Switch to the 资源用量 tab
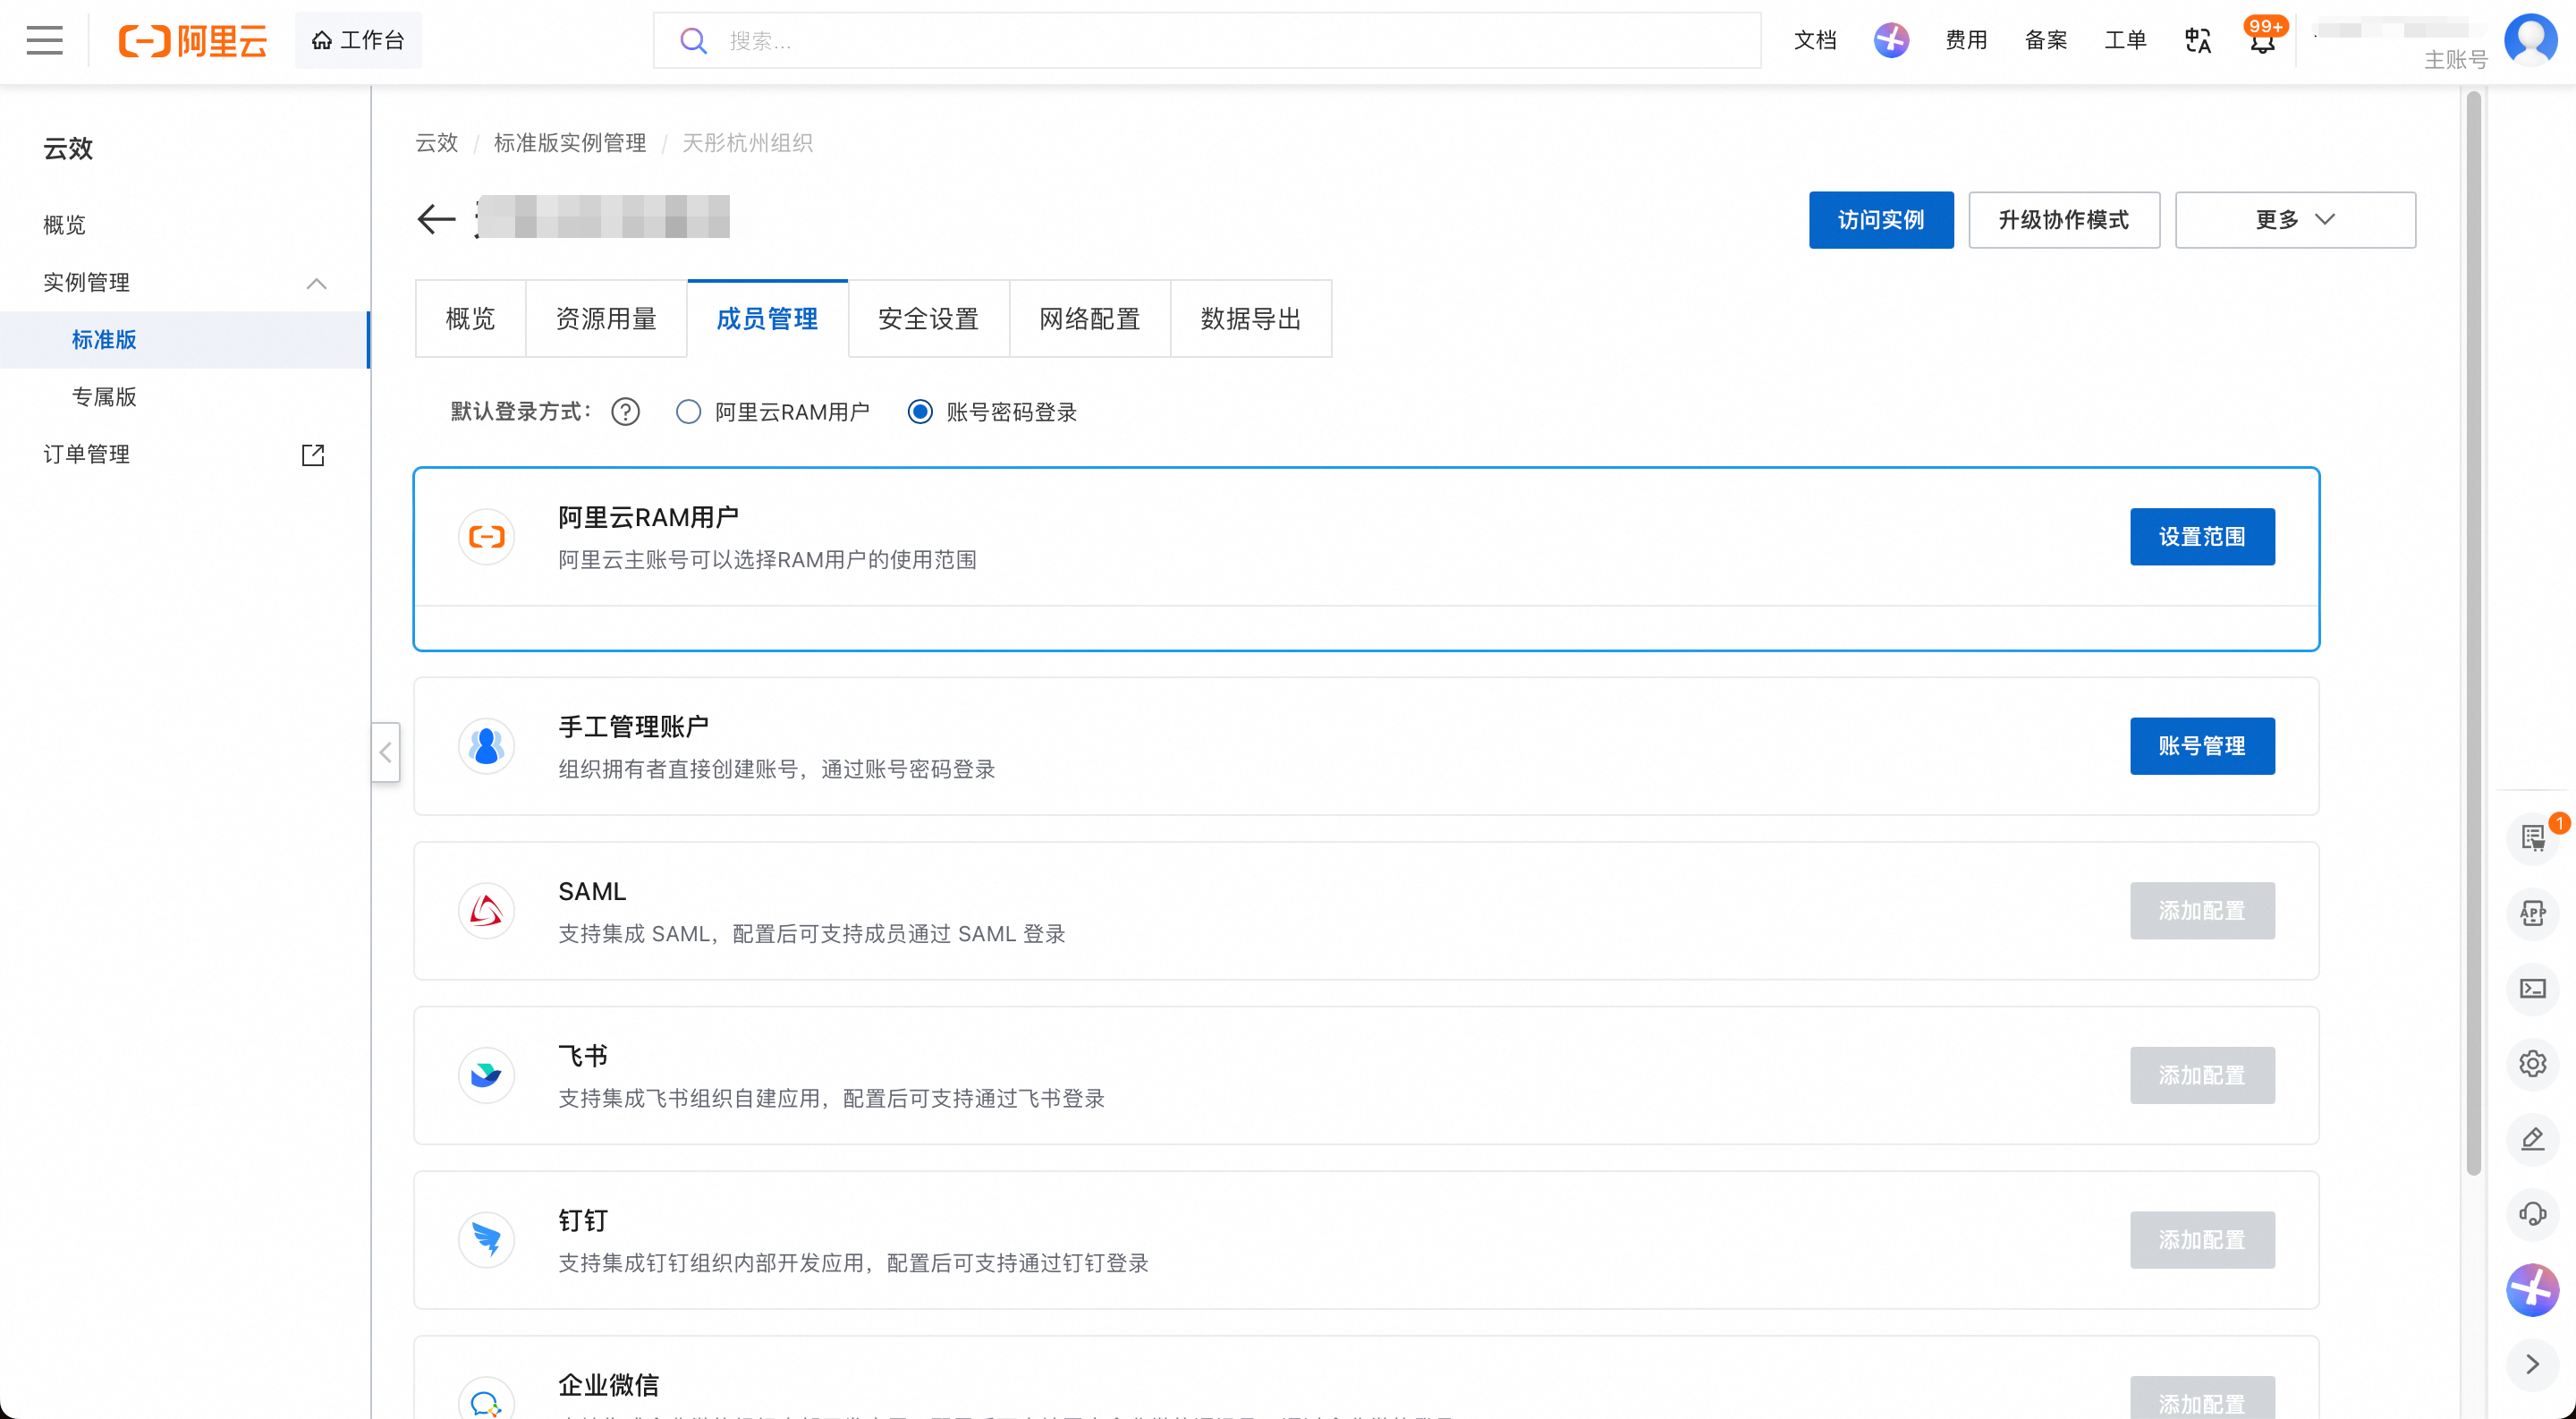Image resolution: width=2576 pixels, height=1419 pixels. click(606, 319)
